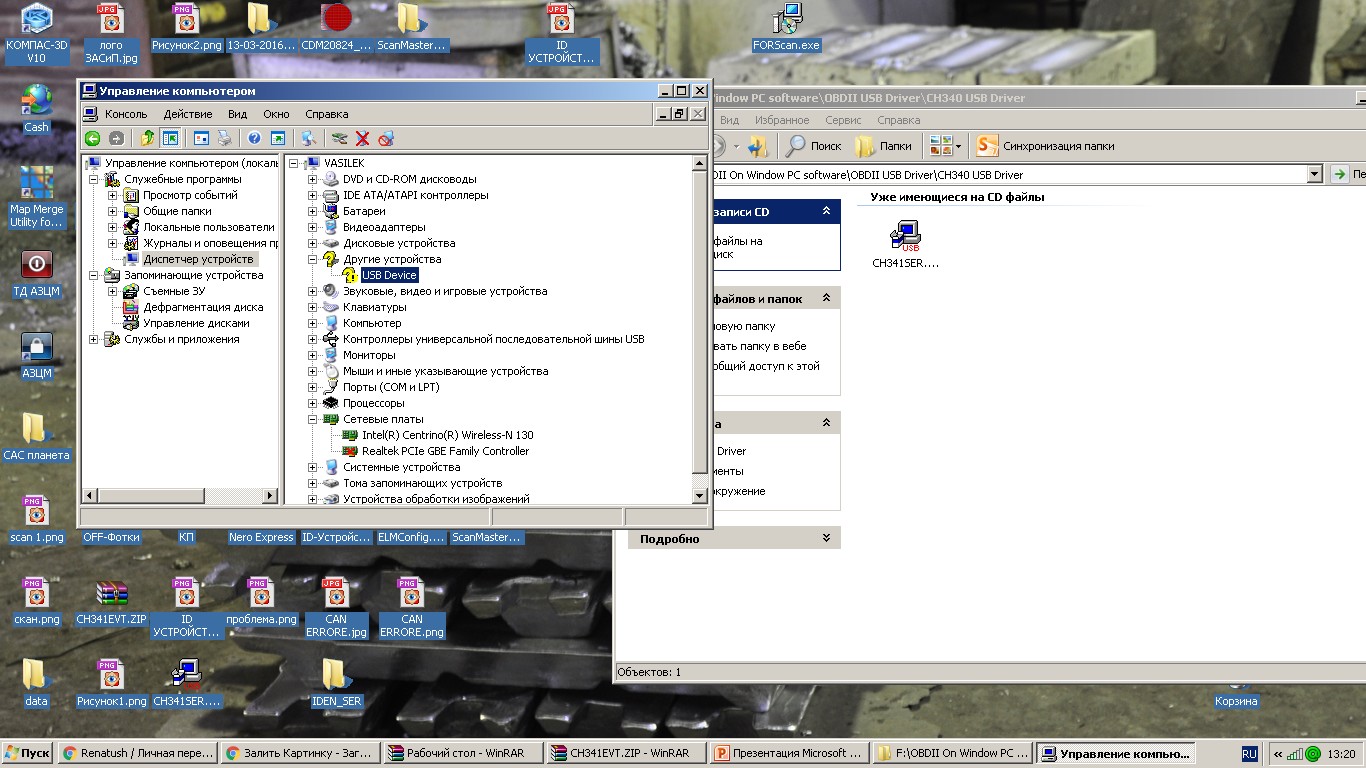Select Realtek PCIe GBE Family Controller
1366x768 pixels.
pos(445,451)
